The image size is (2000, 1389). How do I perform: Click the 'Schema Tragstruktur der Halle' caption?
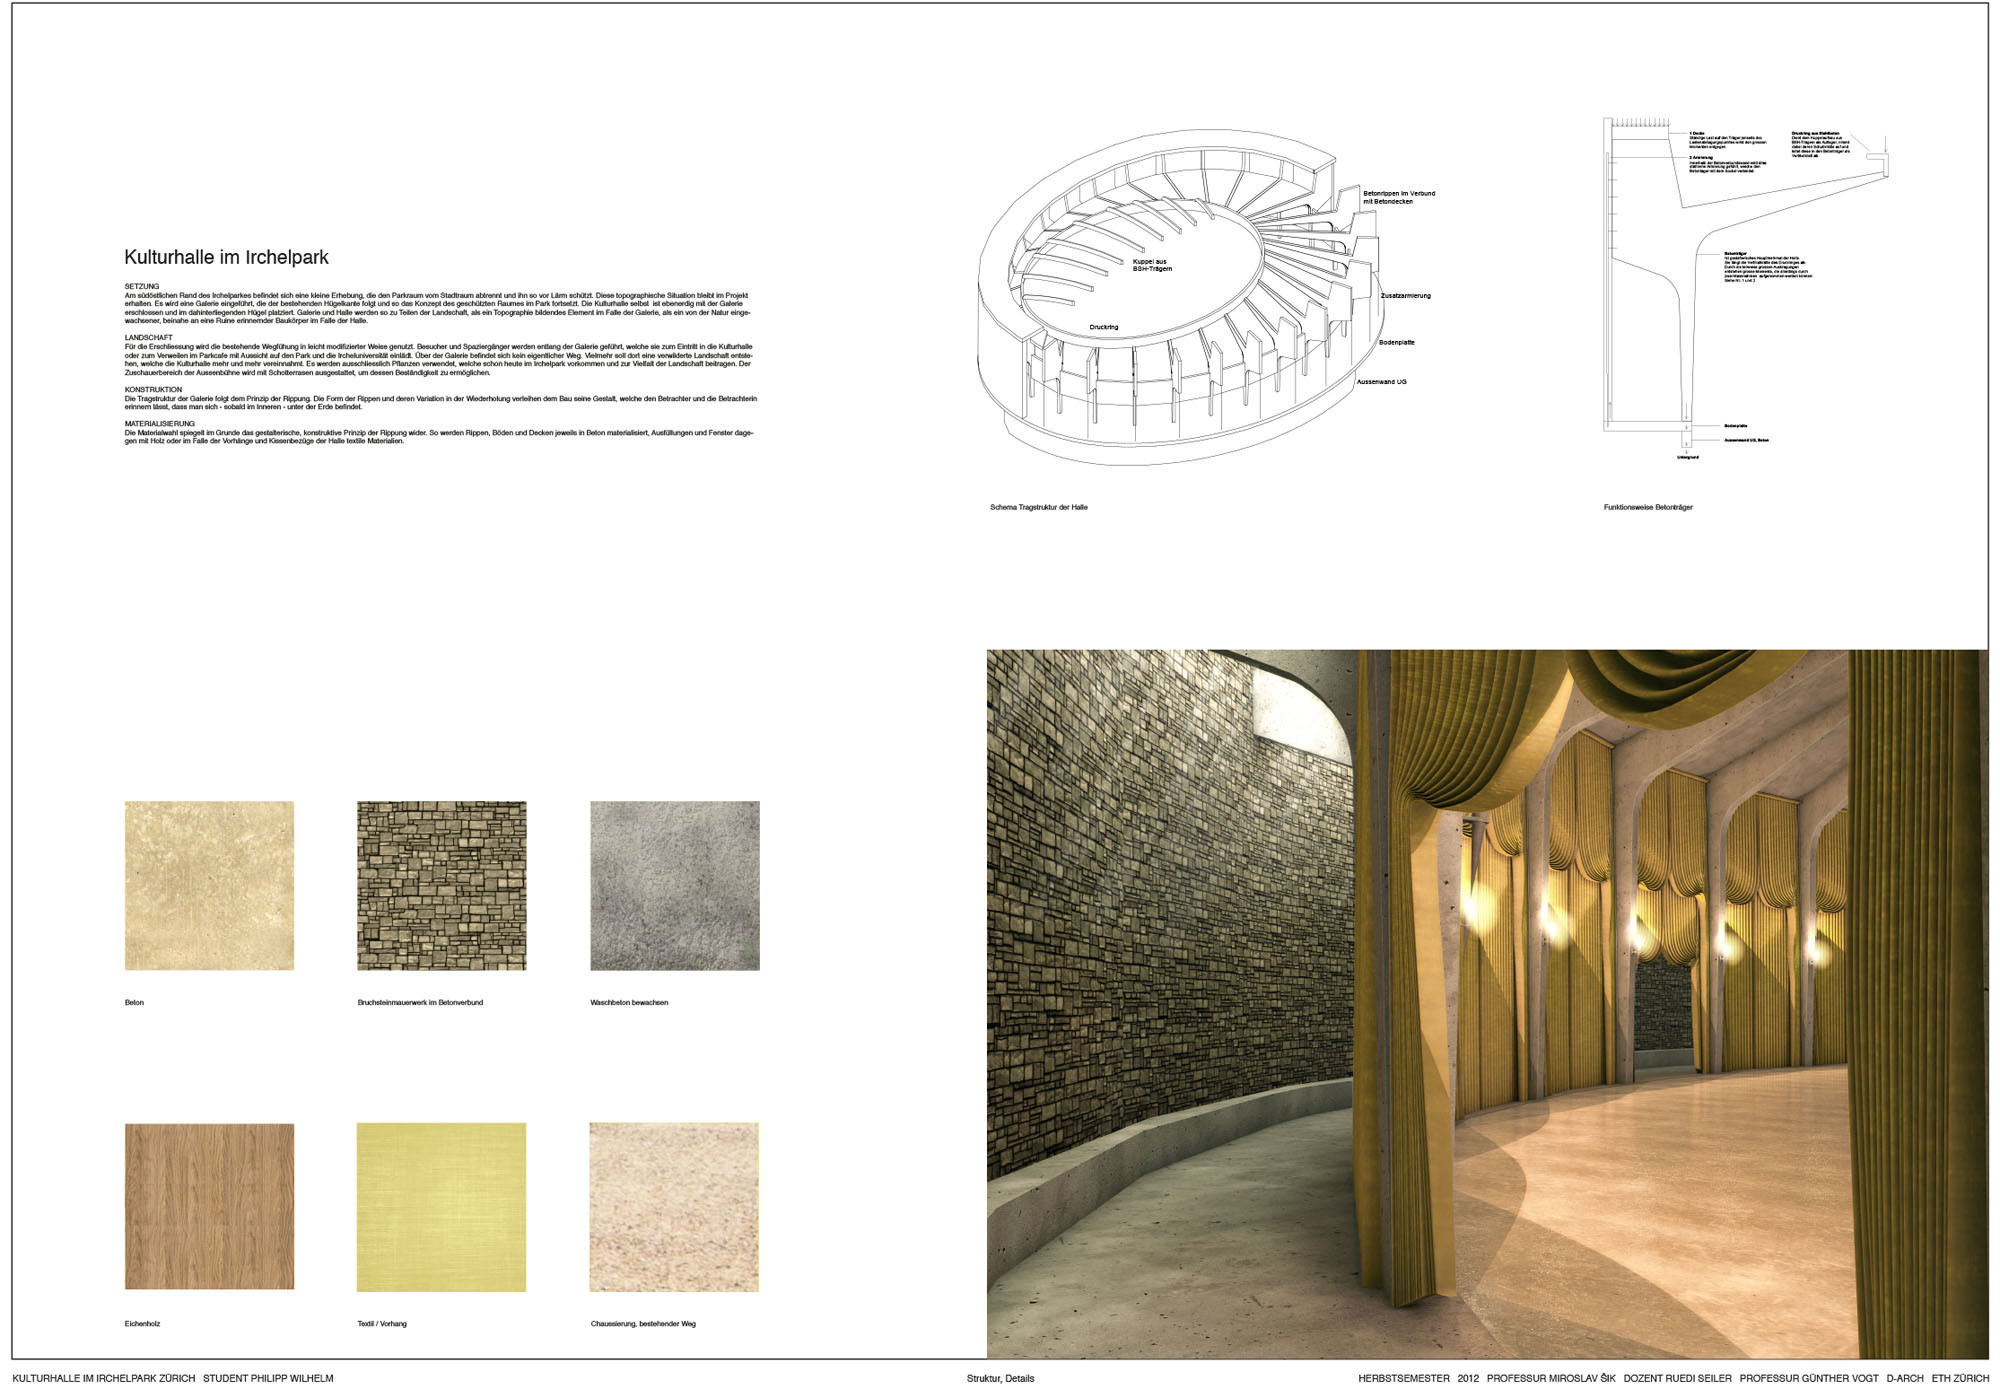click(x=1039, y=508)
